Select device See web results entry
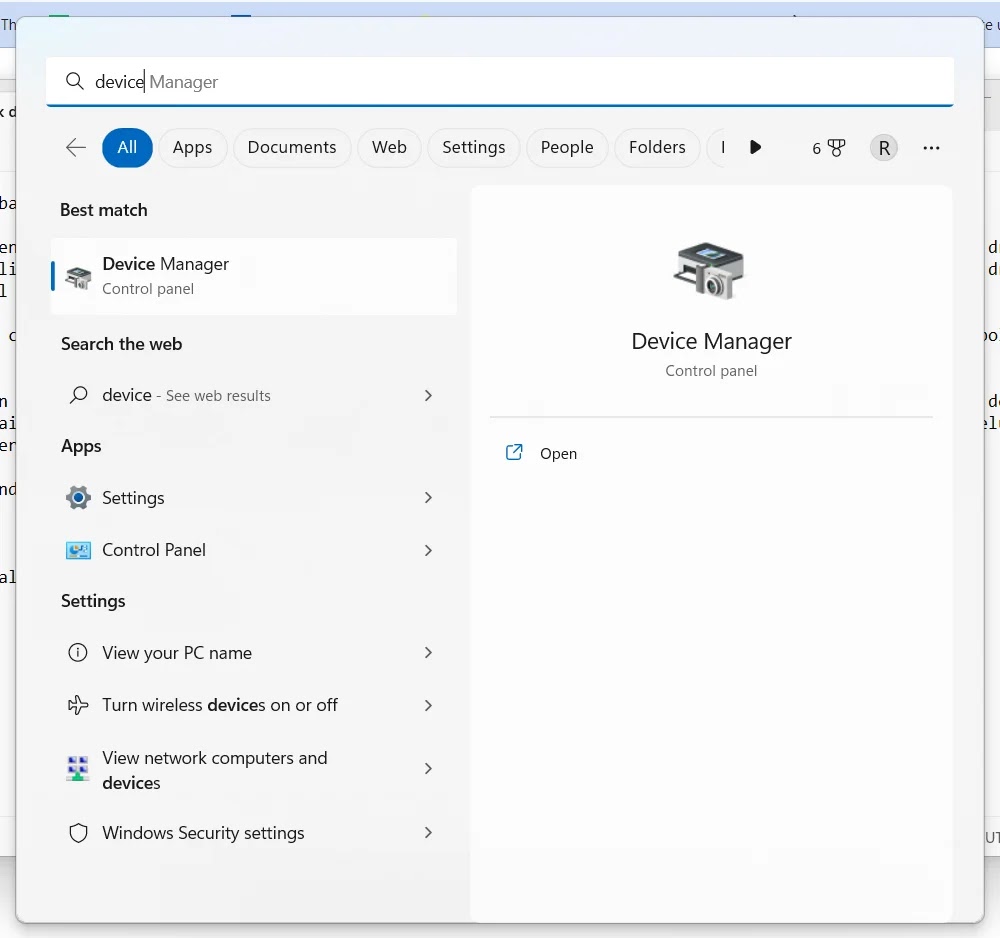Image resolution: width=1000 pixels, height=938 pixels. click(x=254, y=395)
